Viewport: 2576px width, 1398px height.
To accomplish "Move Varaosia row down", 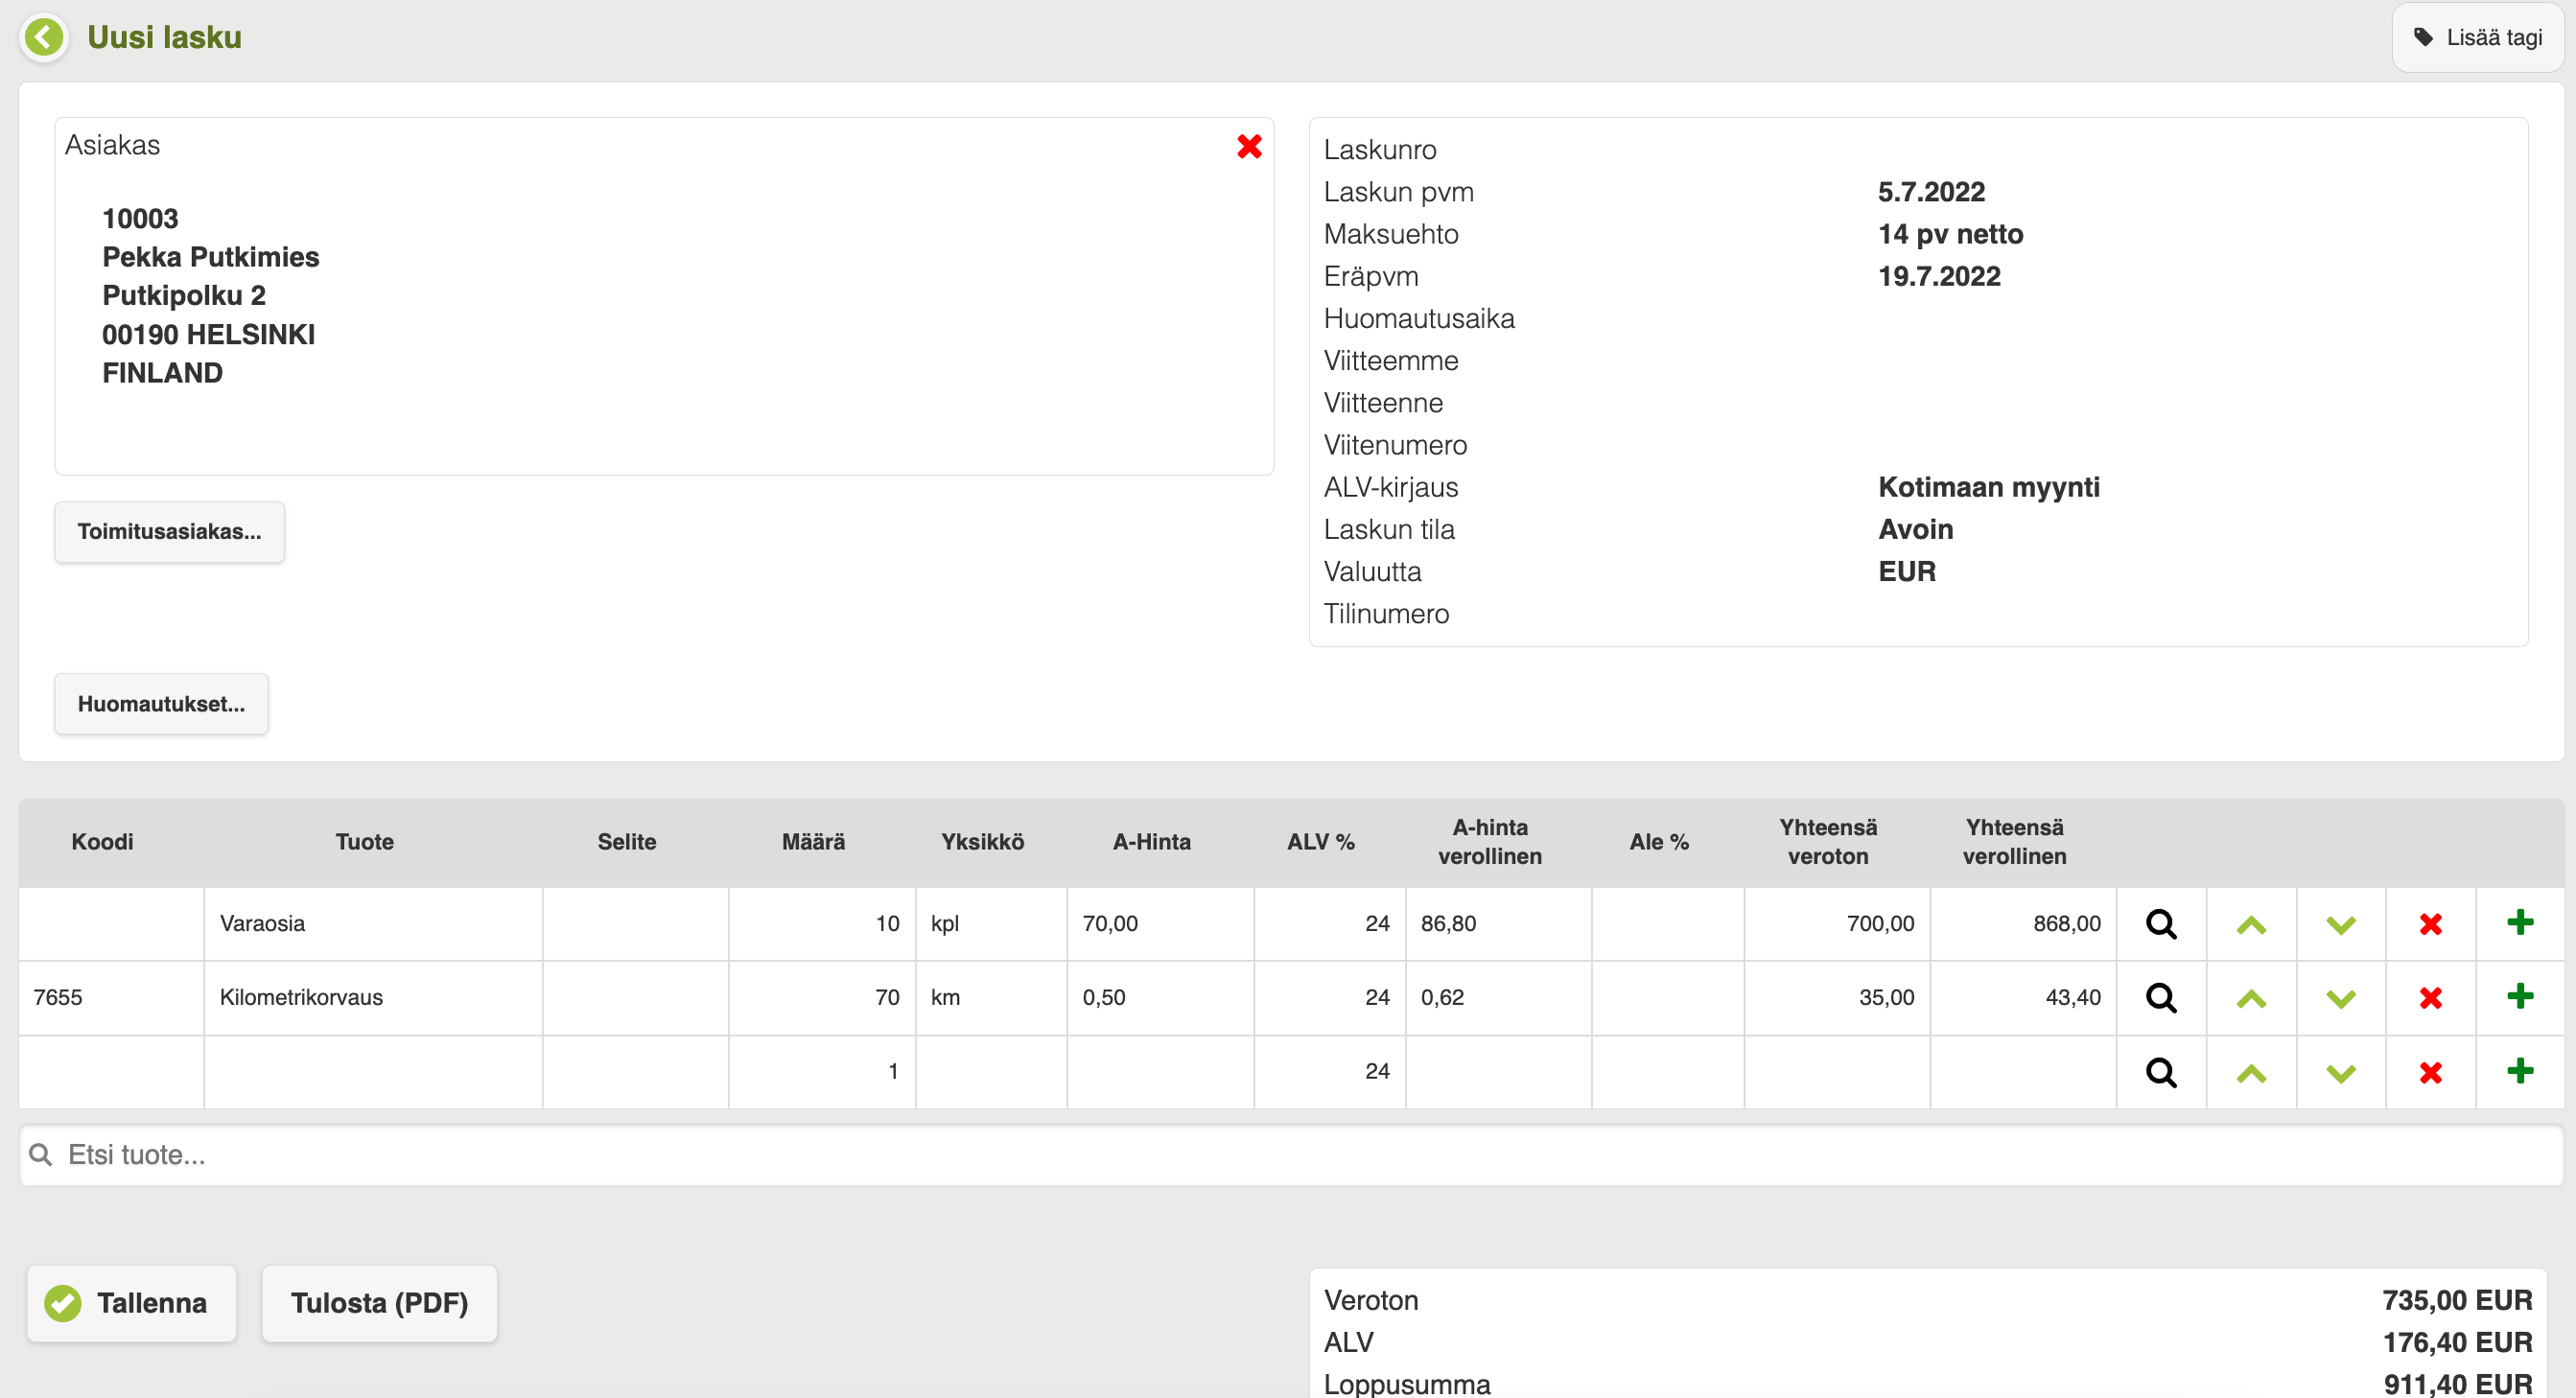I will click(x=2341, y=924).
